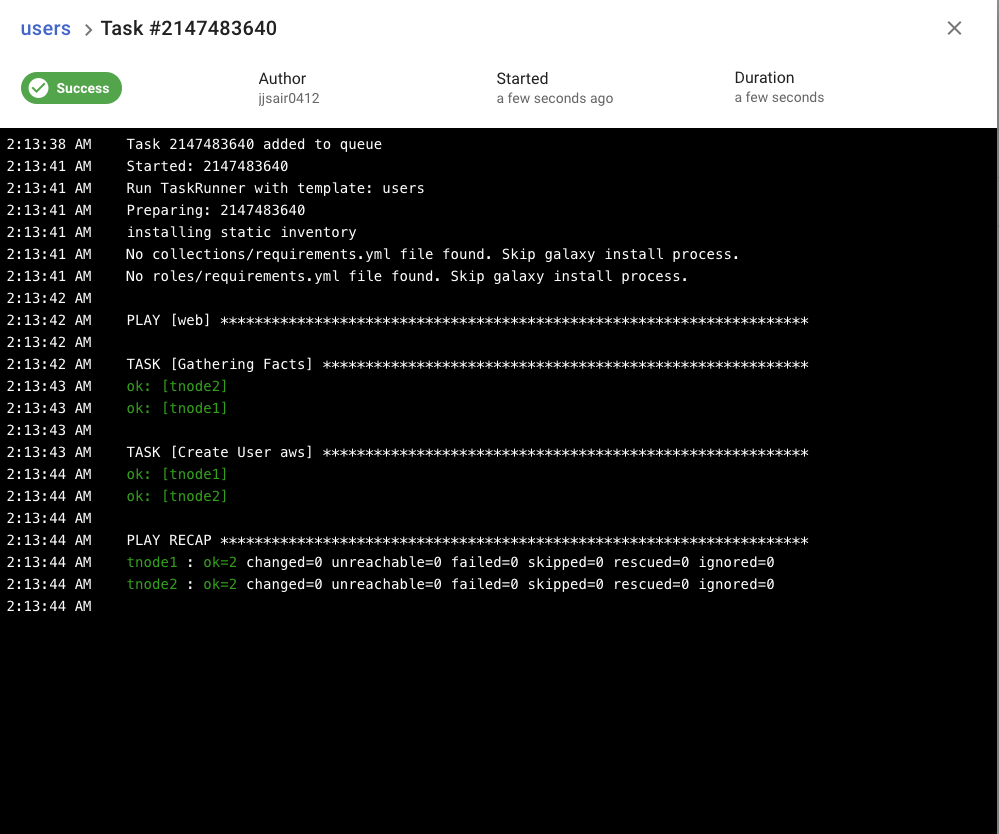
Task: Click the line 'Run TaskRunner with template: users'
Action: pos(275,188)
